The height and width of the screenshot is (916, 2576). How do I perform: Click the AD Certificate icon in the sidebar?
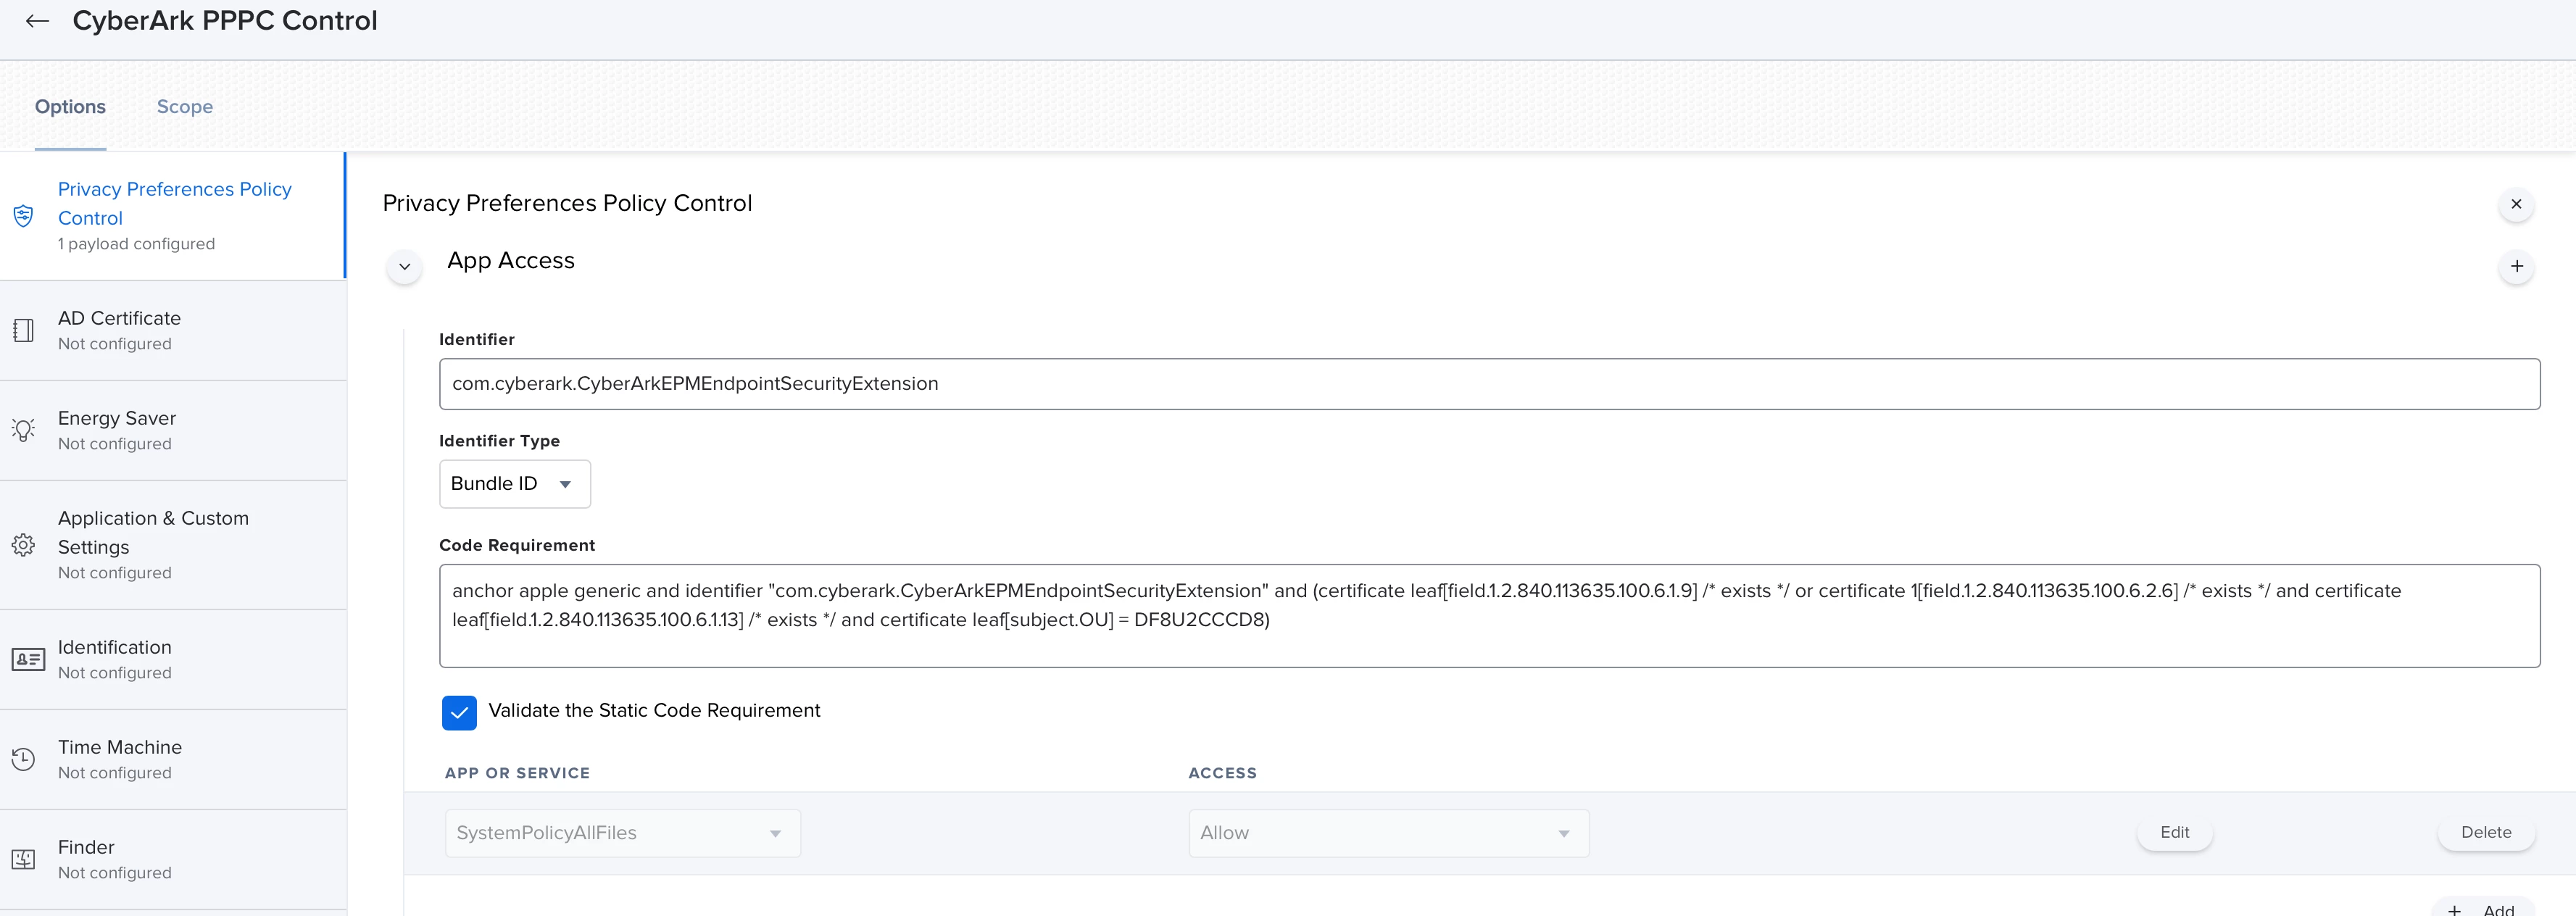[x=23, y=330]
